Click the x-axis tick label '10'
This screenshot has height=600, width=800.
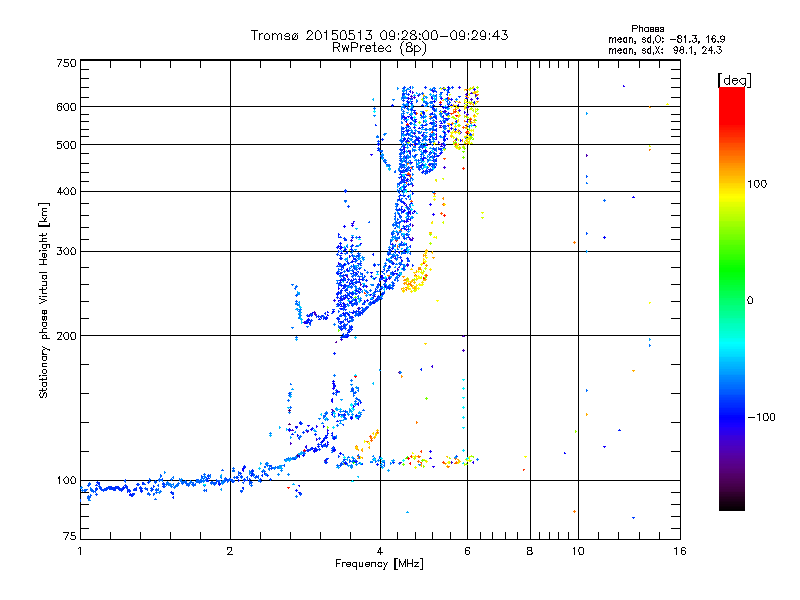[x=578, y=551]
